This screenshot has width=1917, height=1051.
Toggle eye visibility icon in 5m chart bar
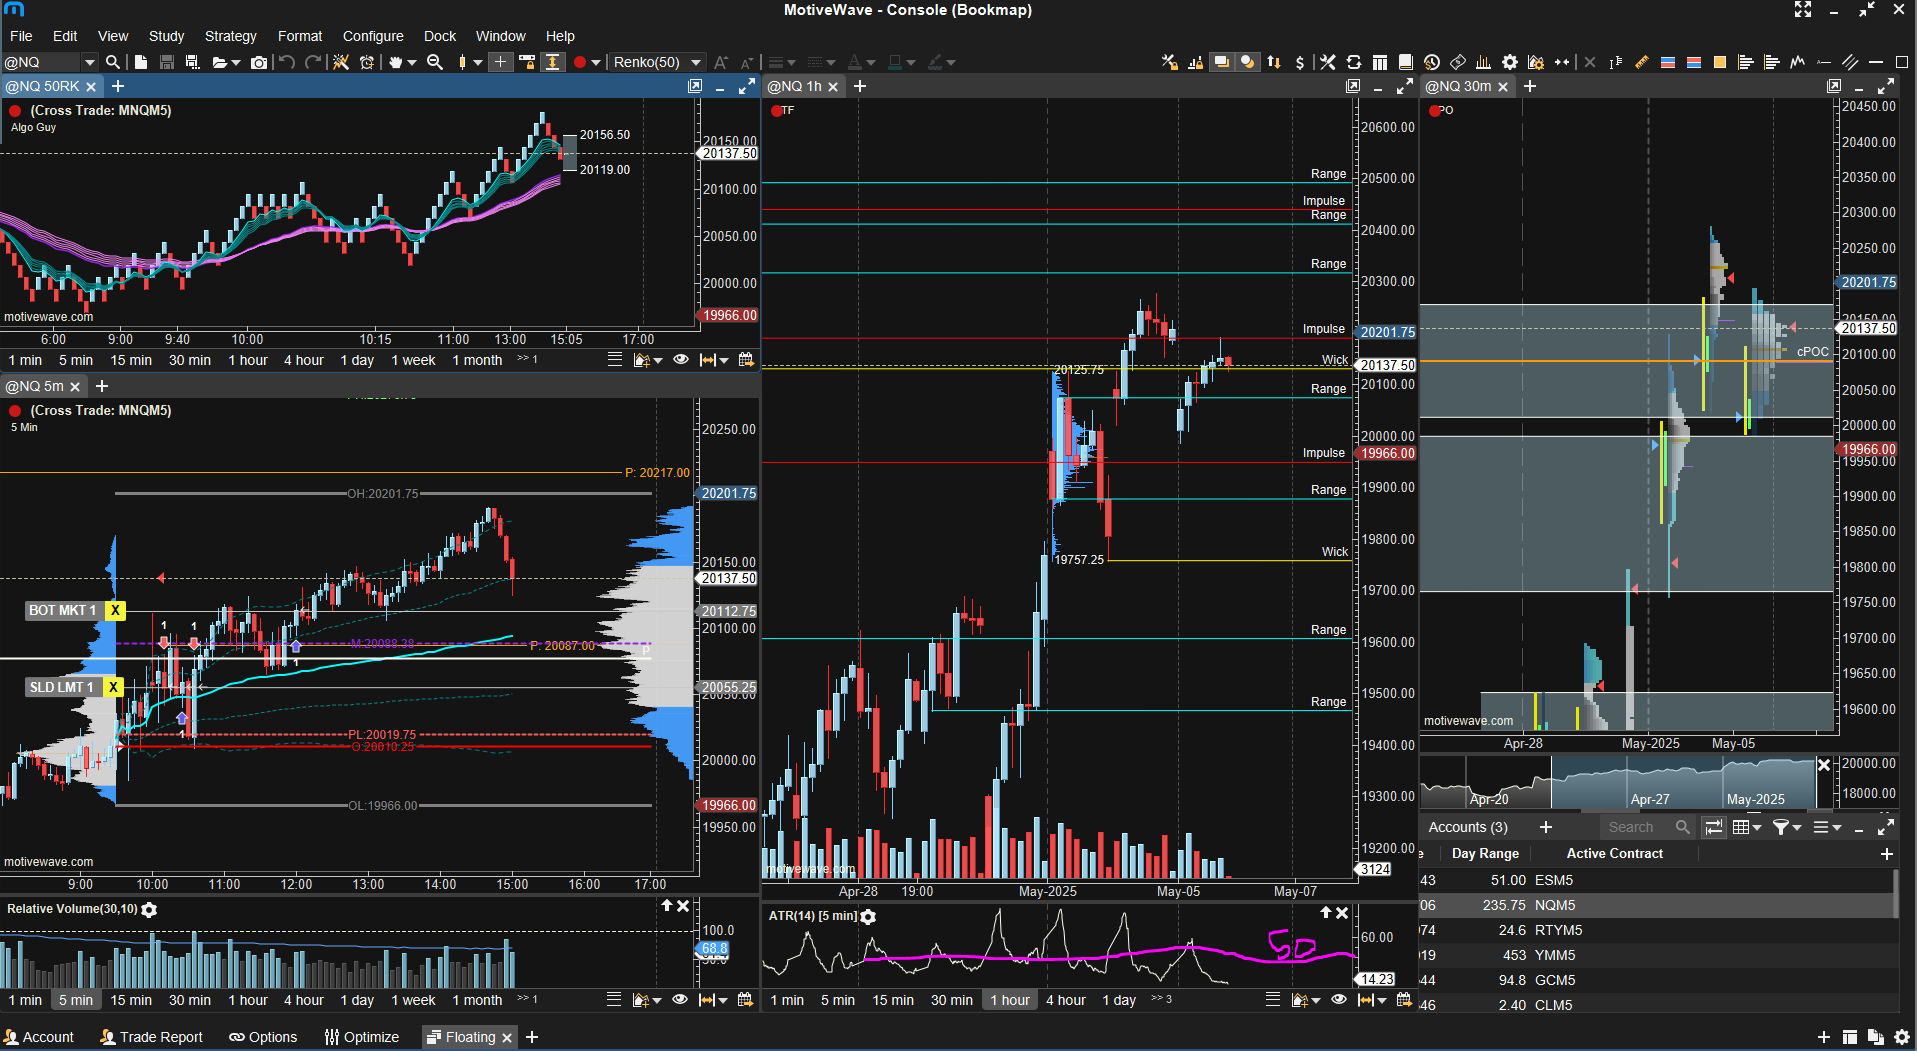coord(680,1000)
